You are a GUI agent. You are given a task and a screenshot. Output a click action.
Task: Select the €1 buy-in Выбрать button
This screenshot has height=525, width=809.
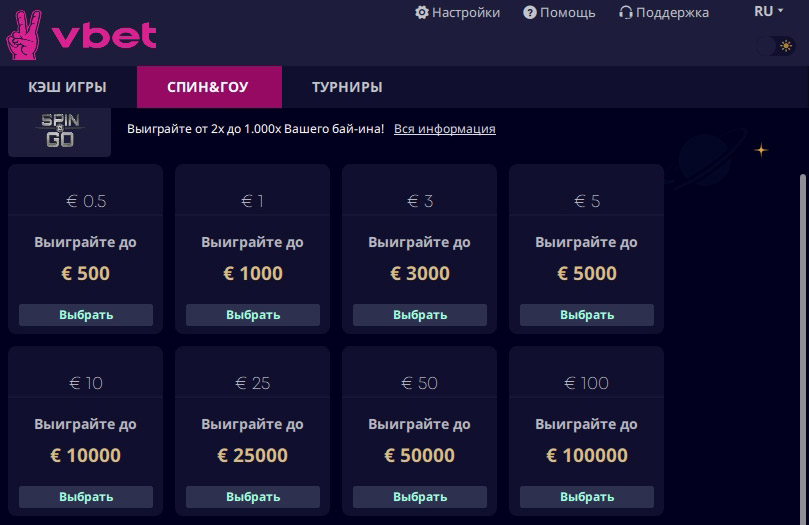[x=253, y=315]
